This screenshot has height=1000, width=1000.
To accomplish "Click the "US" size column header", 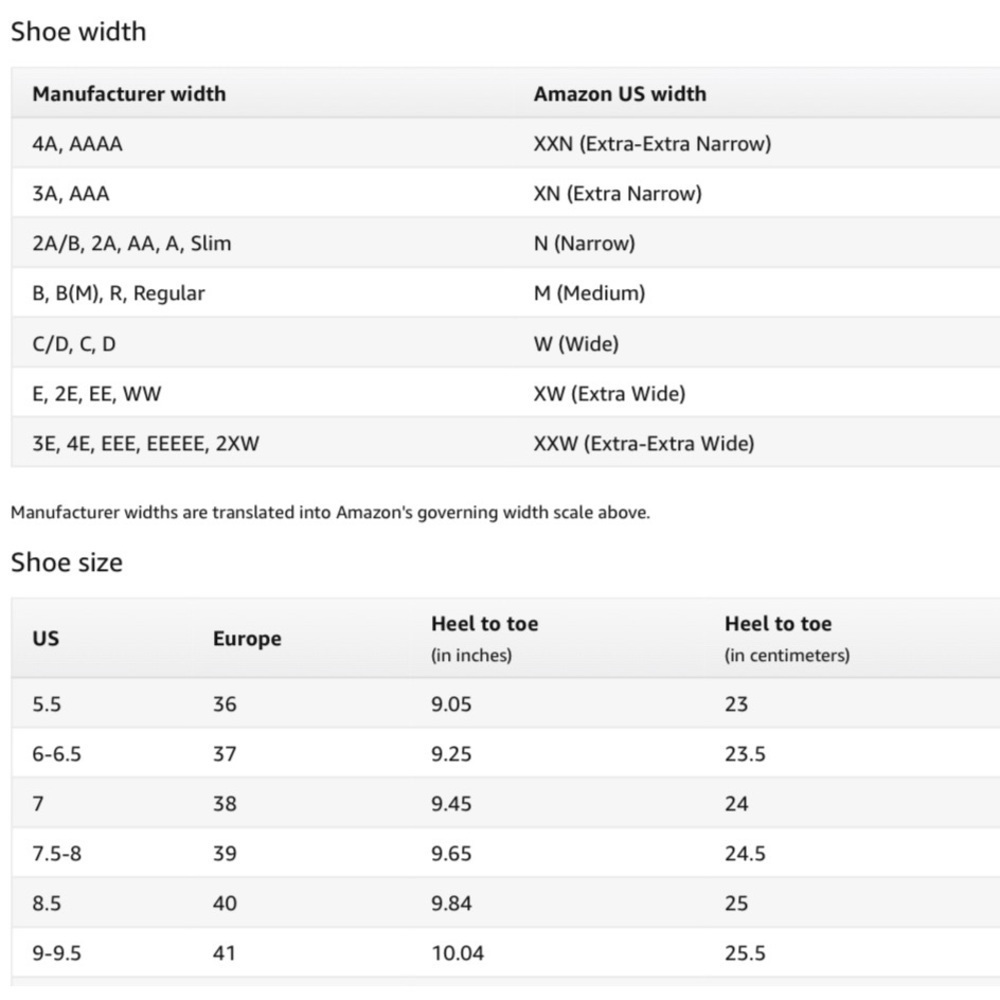I will (x=45, y=638).
